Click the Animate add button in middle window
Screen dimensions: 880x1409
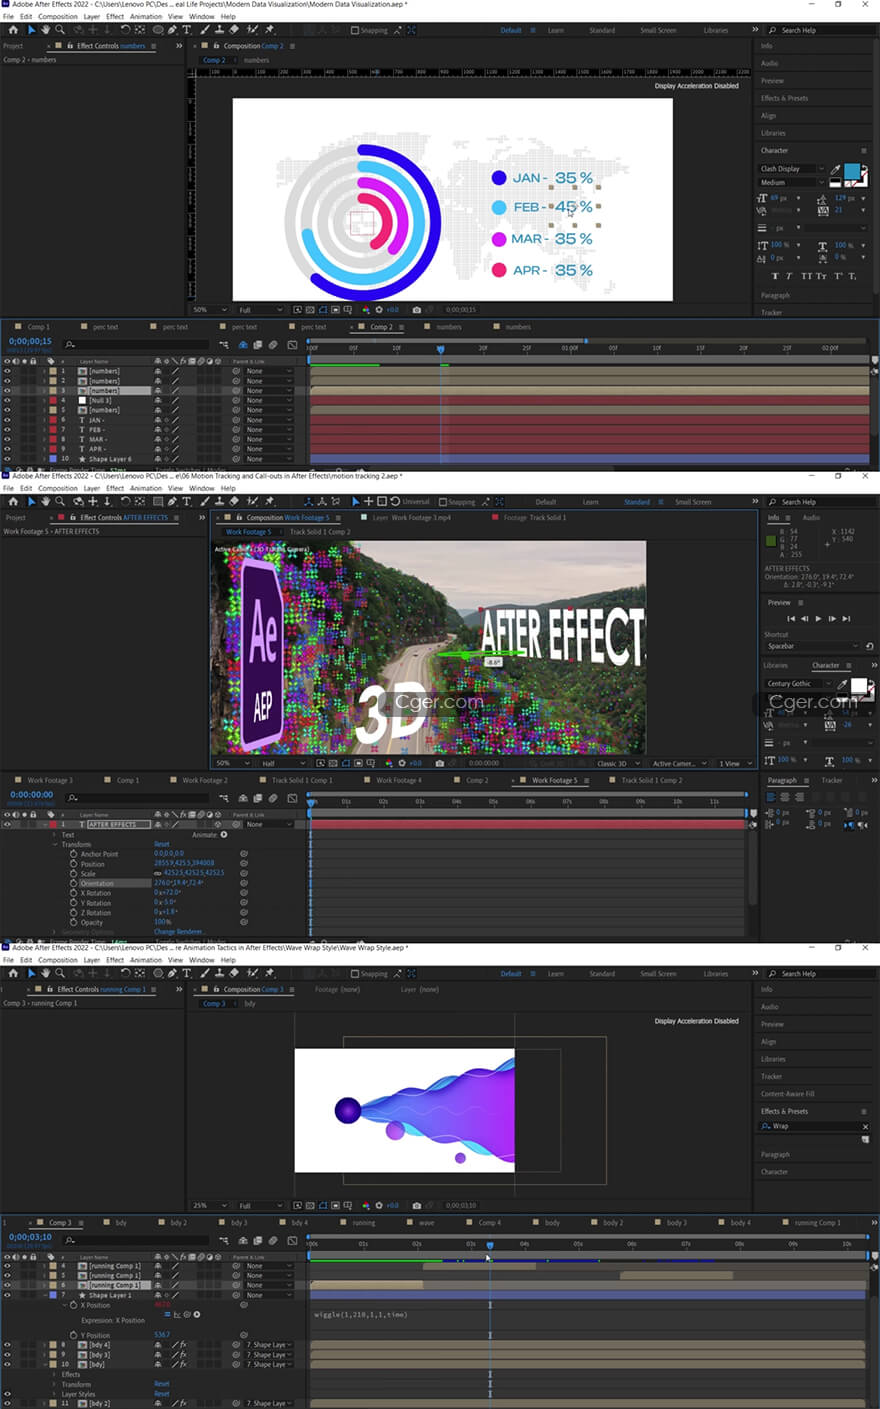click(224, 834)
